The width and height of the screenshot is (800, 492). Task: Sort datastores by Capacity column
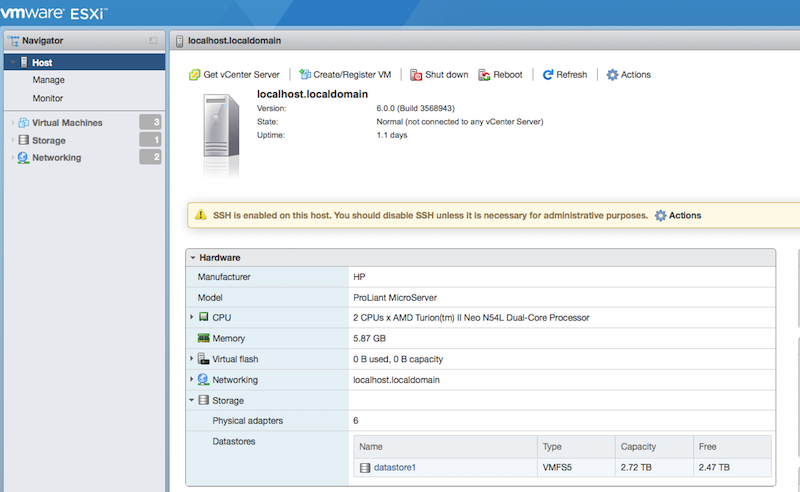654,447
